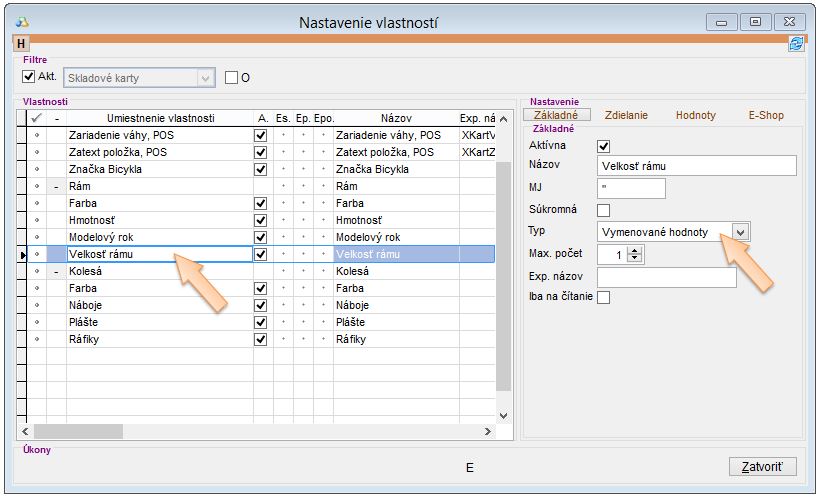Open the Typ dropdown list
Image resolution: width=819 pixels, height=497 pixels.
pyautogui.click(x=740, y=232)
